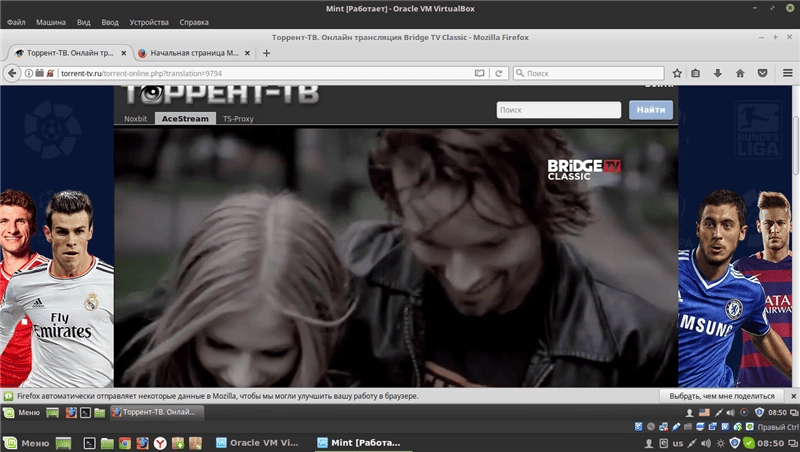
Task: Click the Firefox Поиск search box
Action: (x=589, y=73)
